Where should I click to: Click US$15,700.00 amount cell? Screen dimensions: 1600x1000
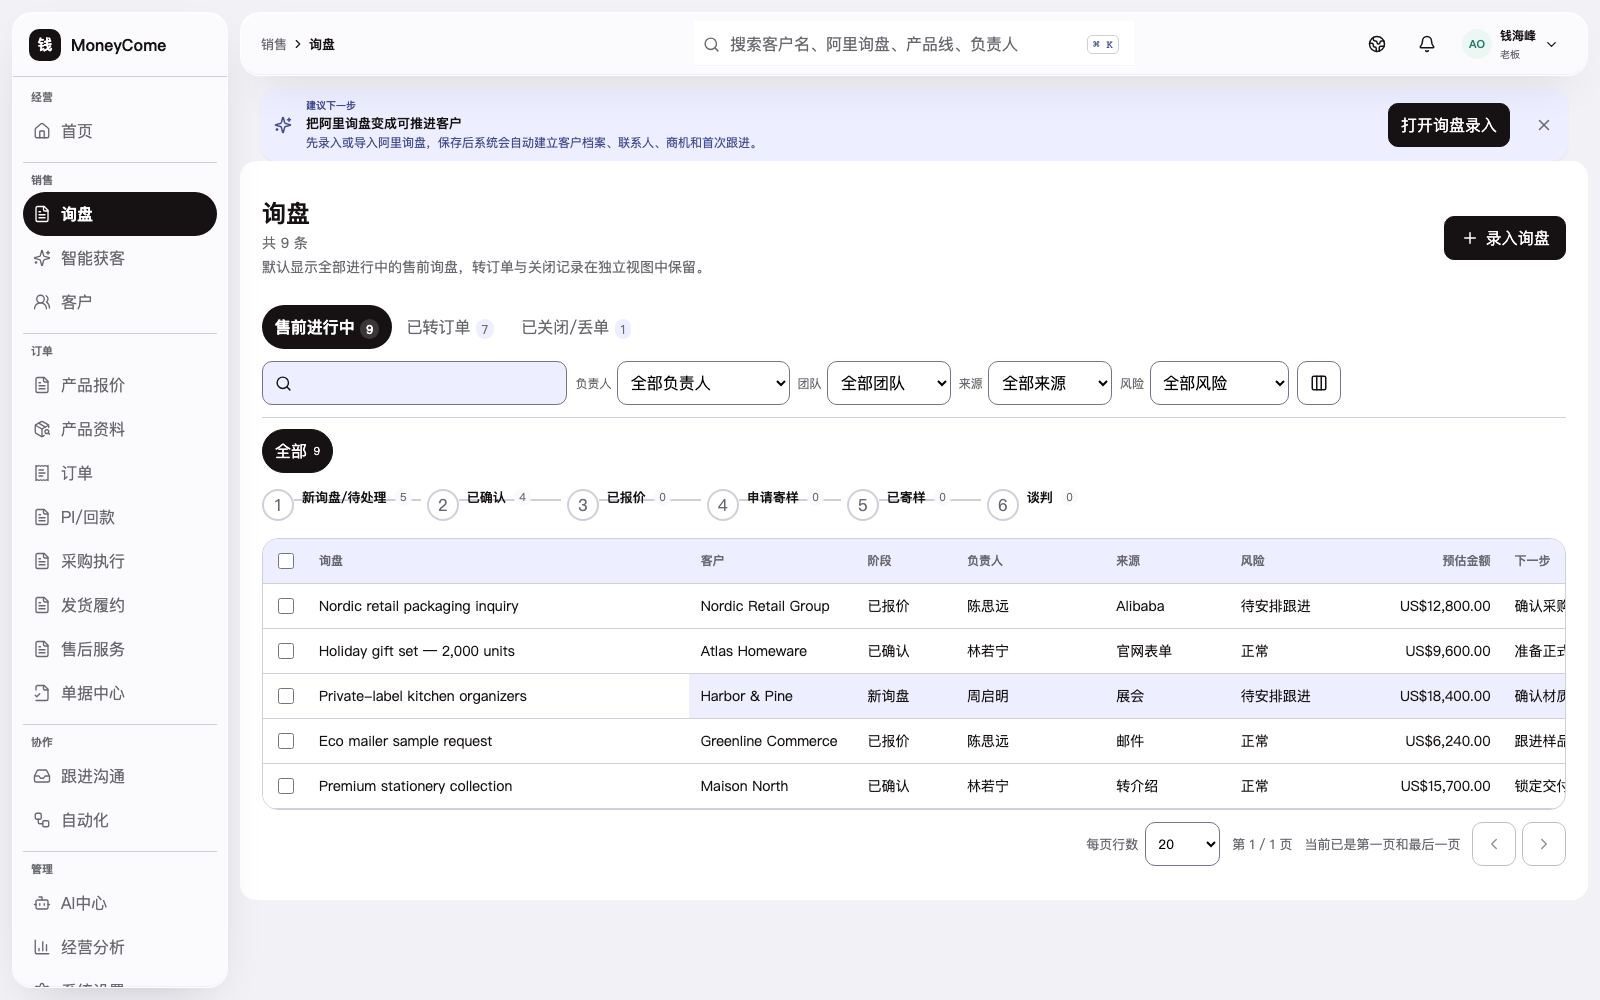[x=1445, y=786]
